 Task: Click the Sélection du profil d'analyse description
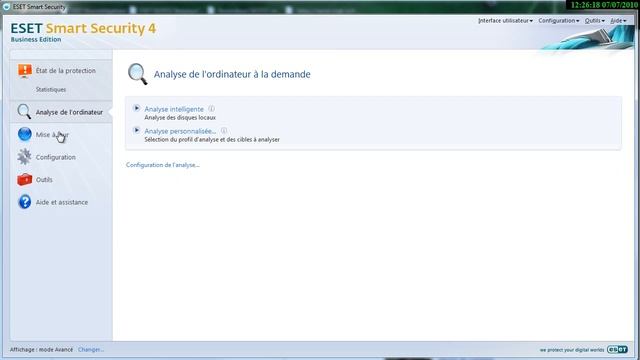coord(212,140)
